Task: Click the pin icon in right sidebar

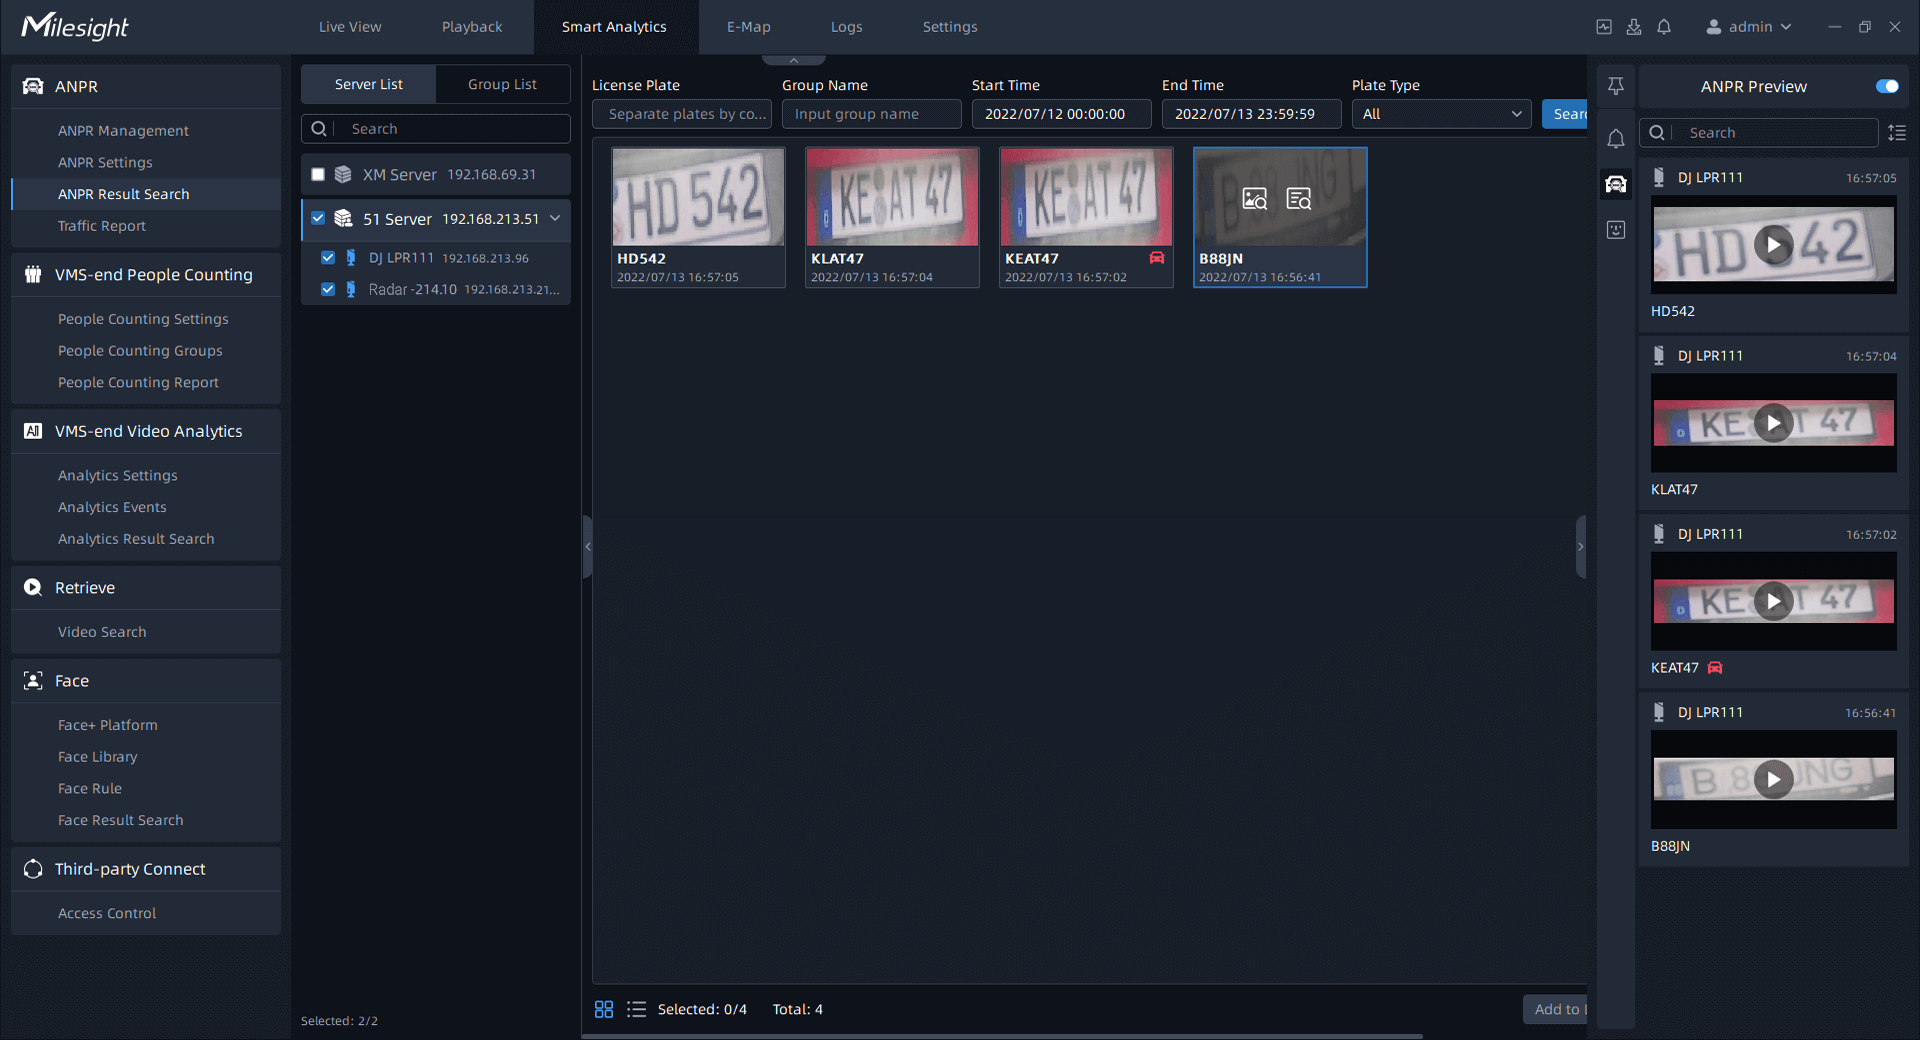Action: [x=1615, y=87]
